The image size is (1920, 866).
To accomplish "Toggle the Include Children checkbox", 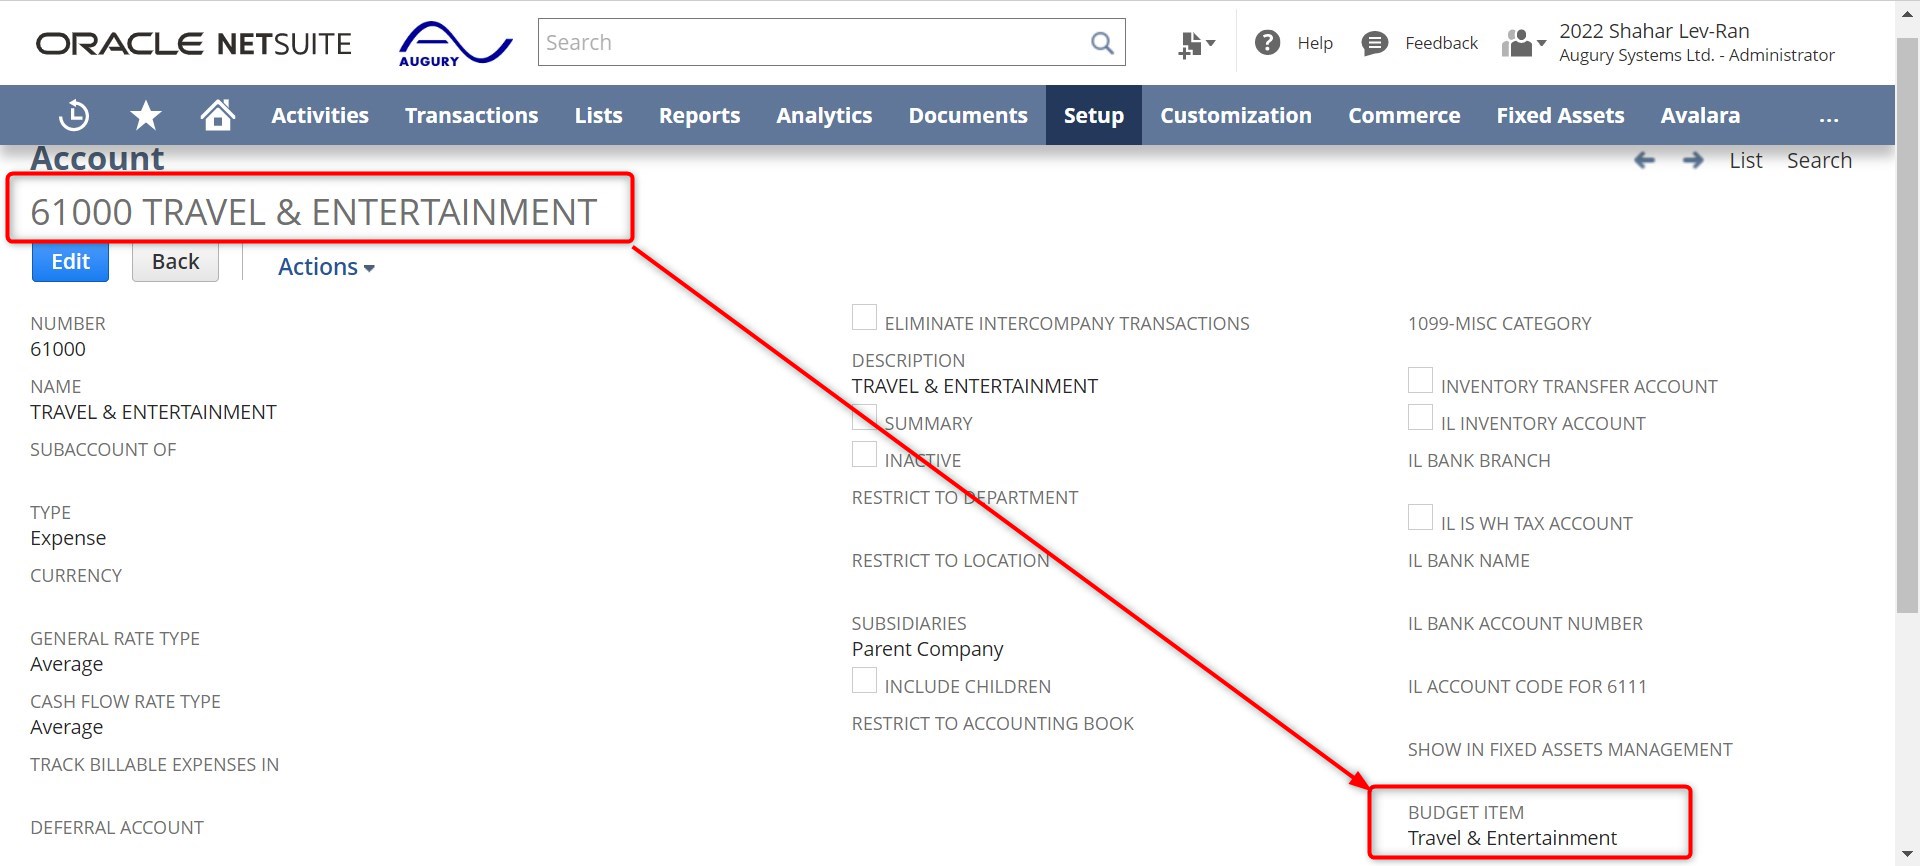I will (x=864, y=680).
